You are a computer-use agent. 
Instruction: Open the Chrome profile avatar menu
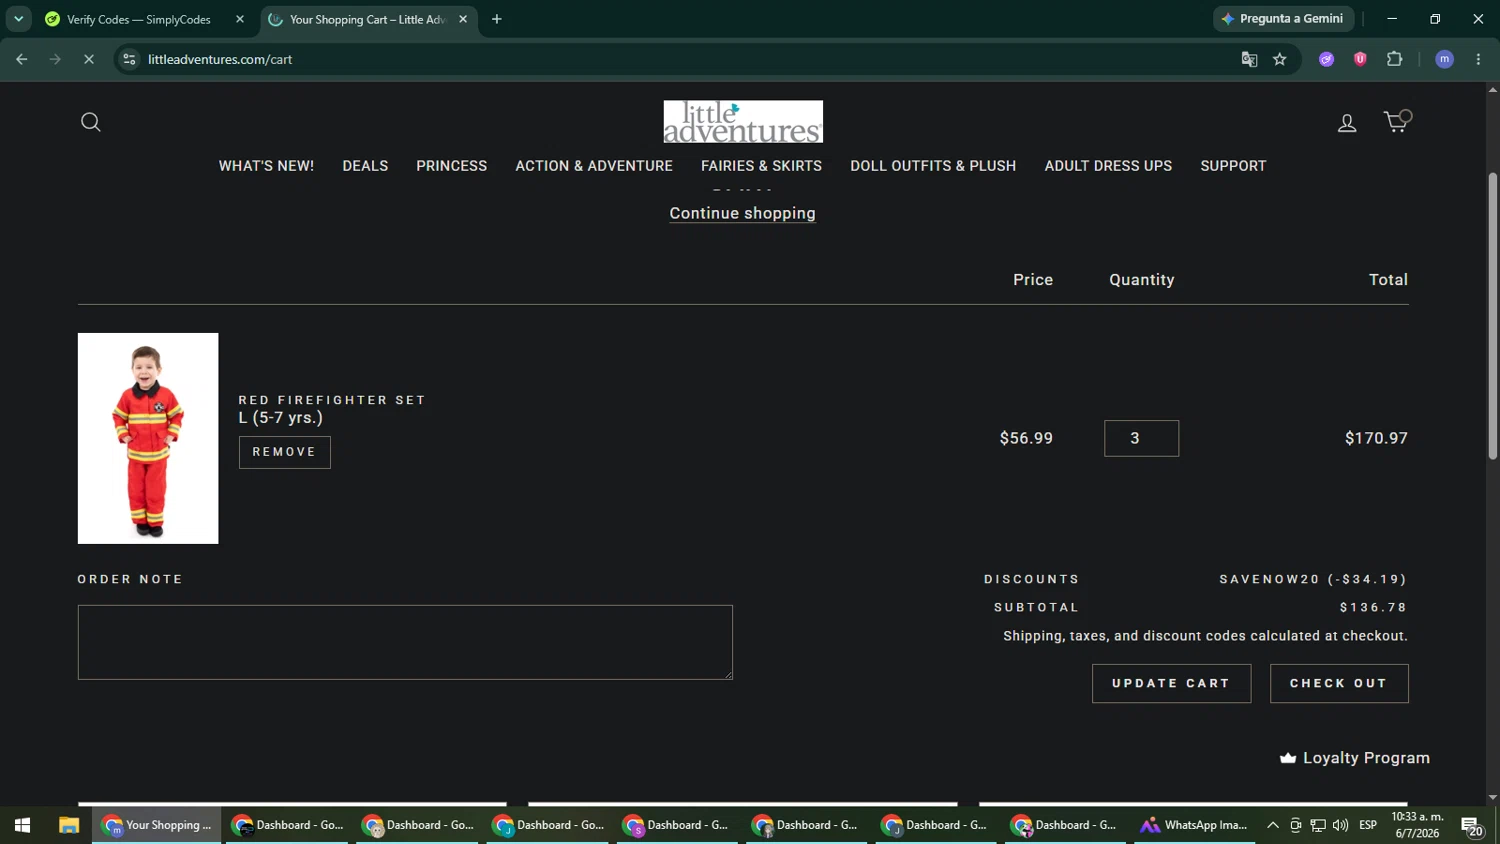click(1444, 59)
